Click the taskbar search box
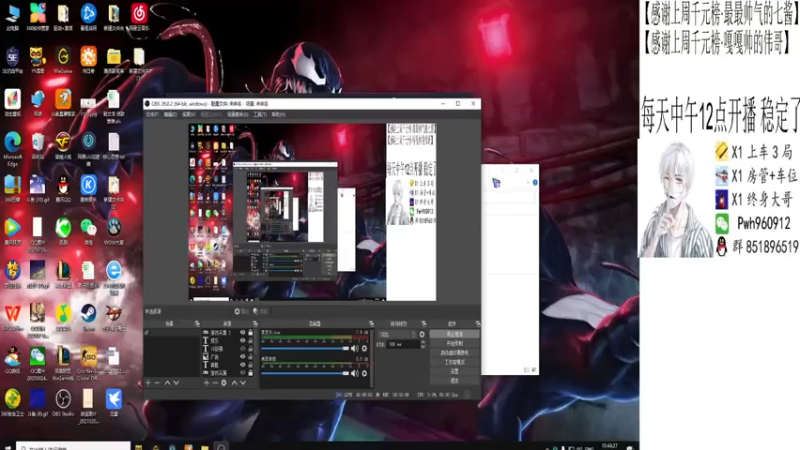 coord(73,447)
